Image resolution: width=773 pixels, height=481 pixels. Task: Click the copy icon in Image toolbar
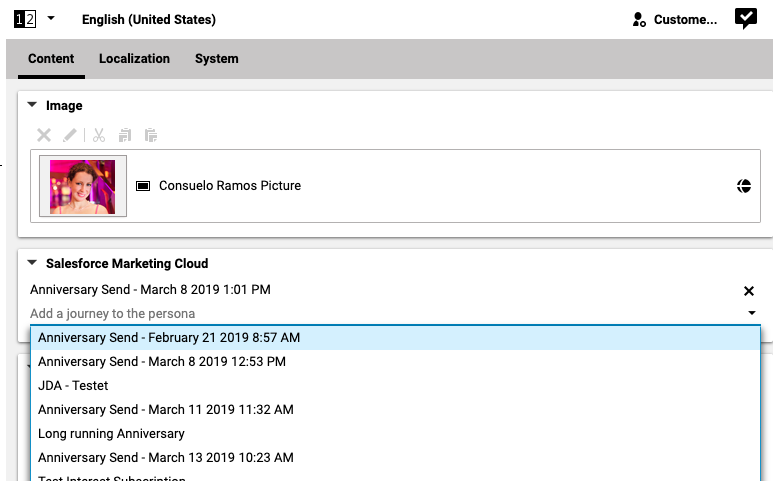click(125, 135)
